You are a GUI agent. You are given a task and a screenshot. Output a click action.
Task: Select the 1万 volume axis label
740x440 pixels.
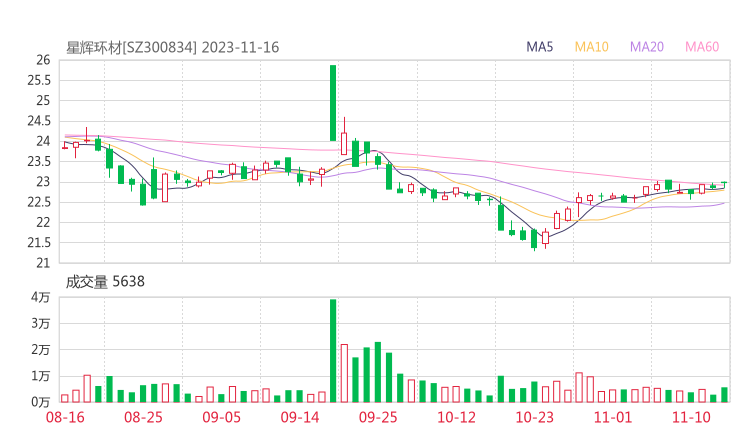tap(41, 376)
